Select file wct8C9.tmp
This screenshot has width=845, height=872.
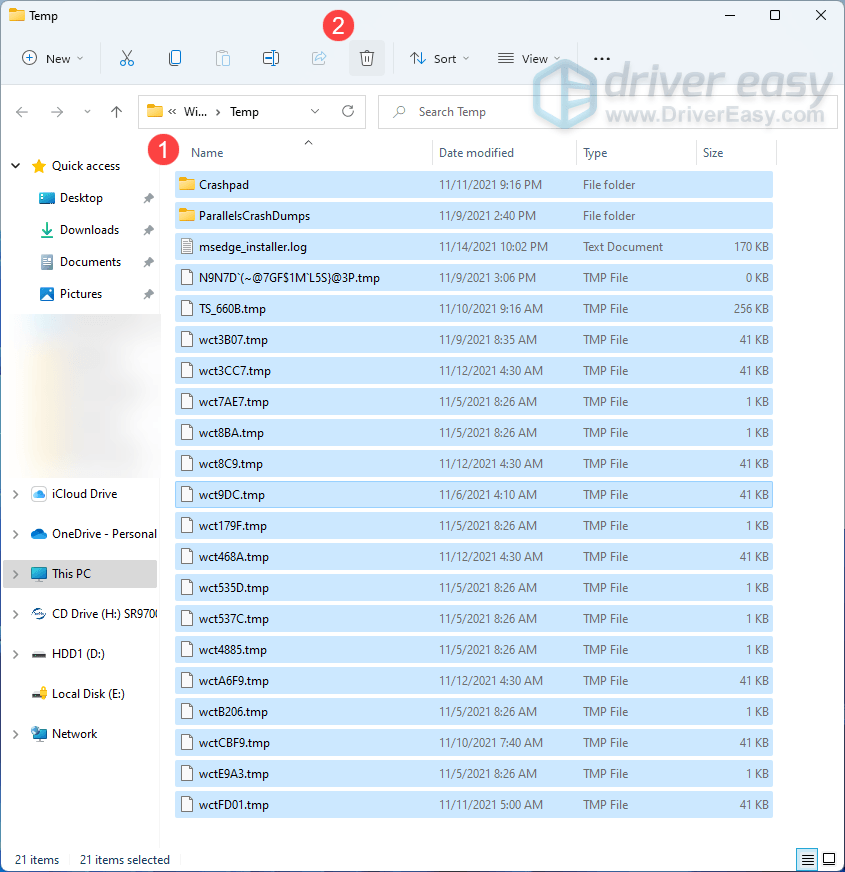pos(473,464)
